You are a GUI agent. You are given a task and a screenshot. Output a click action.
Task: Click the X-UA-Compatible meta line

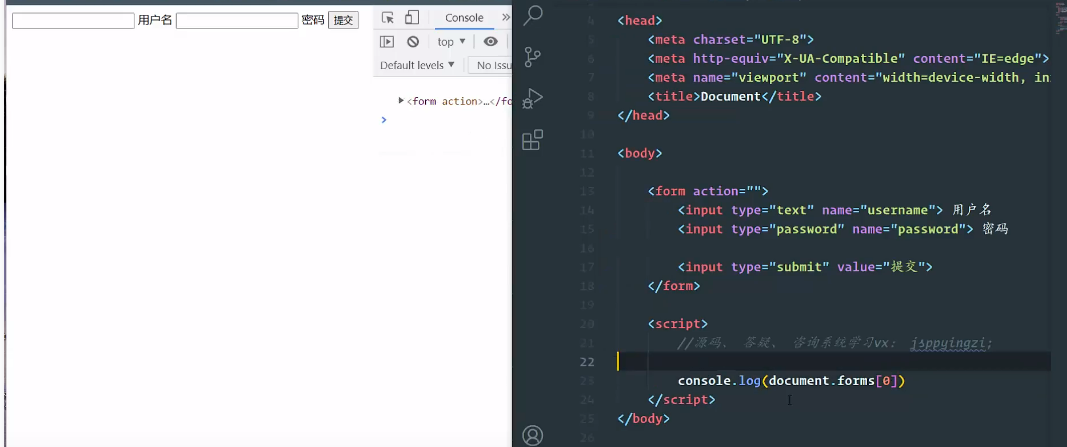tap(849, 59)
